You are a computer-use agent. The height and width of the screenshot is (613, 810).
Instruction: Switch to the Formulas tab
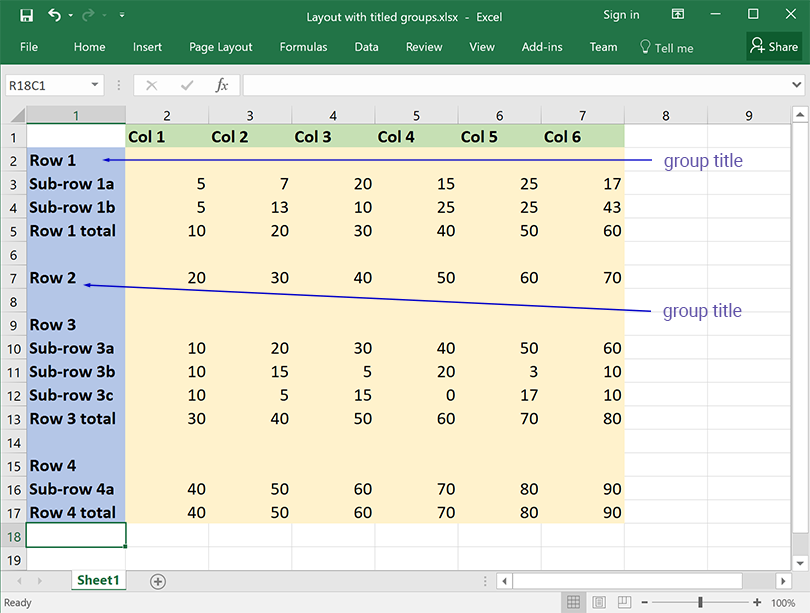pos(303,47)
